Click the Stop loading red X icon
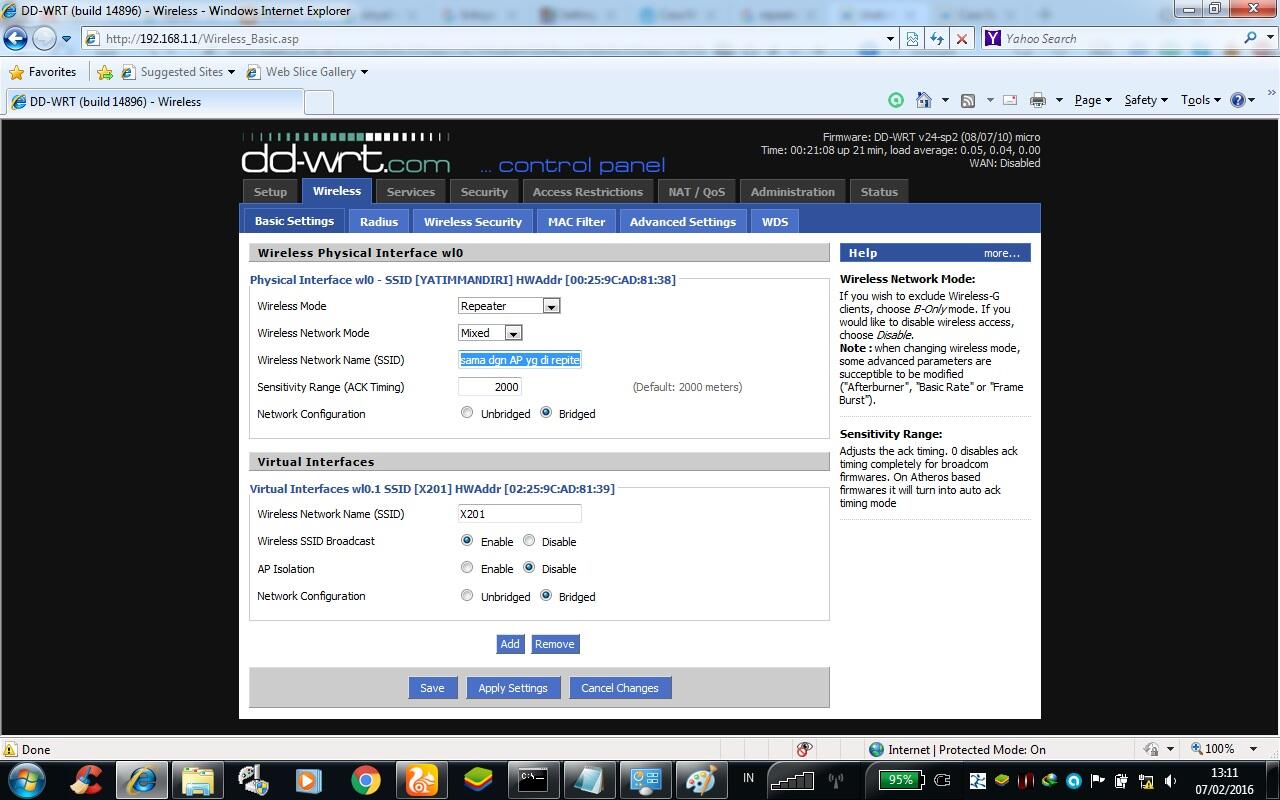The width and height of the screenshot is (1280, 800). (x=961, y=39)
